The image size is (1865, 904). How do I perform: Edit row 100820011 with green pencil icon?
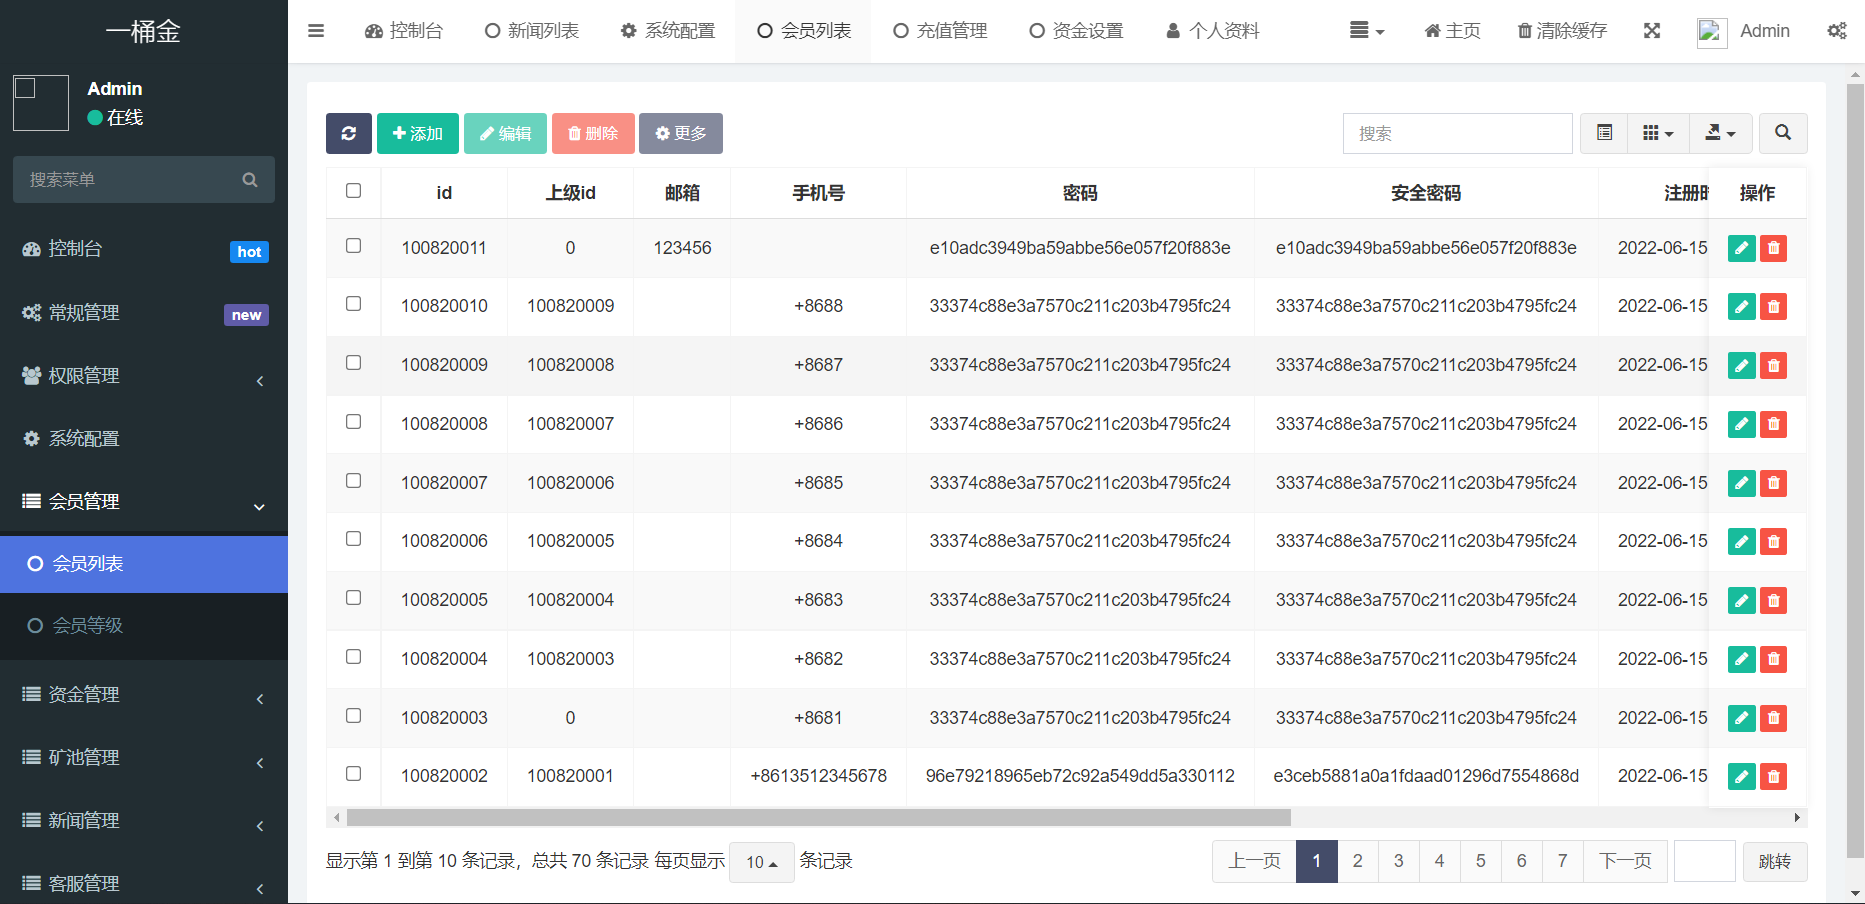(1742, 248)
